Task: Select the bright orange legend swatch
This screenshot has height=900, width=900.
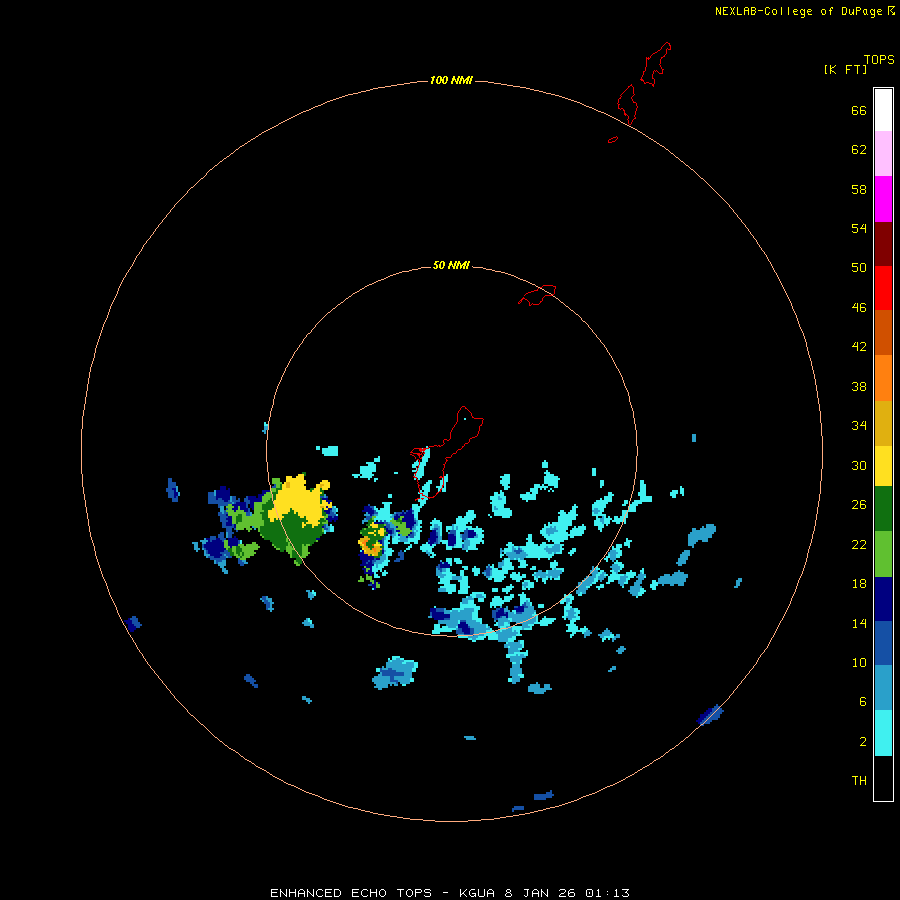Action: click(x=883, y=378)
